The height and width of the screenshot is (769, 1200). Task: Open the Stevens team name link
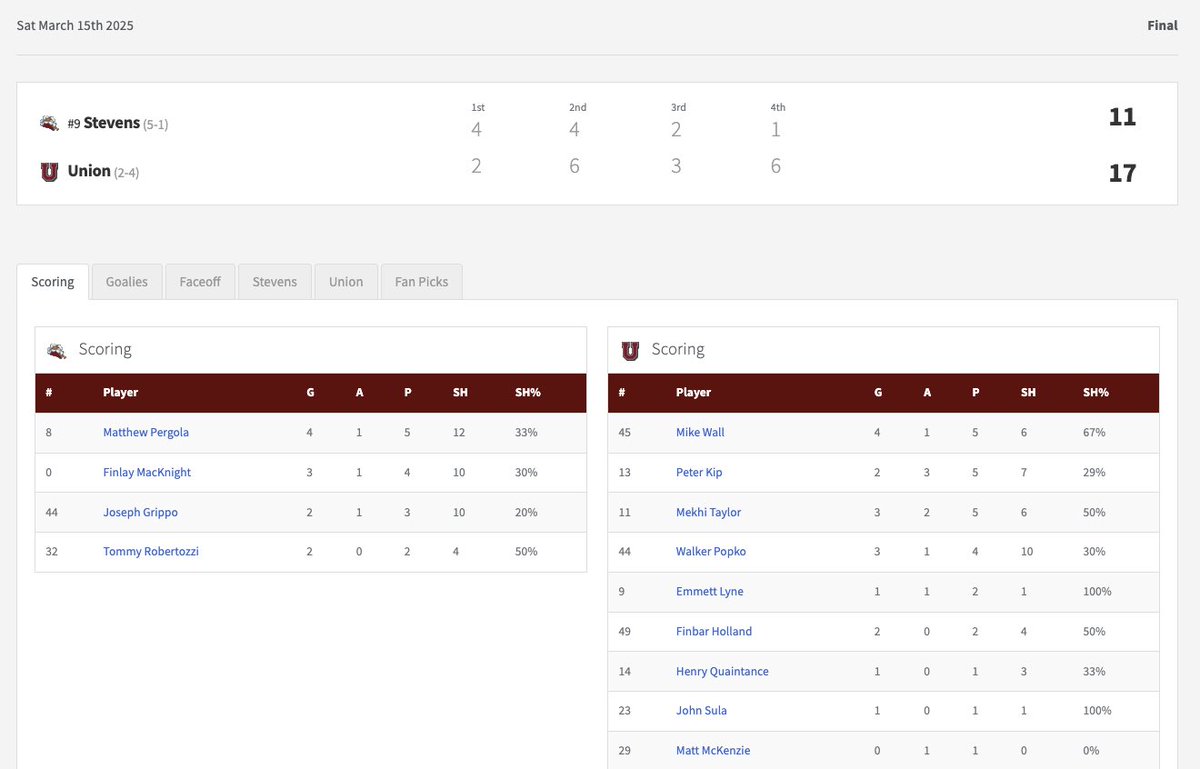(x=112, y=123)
